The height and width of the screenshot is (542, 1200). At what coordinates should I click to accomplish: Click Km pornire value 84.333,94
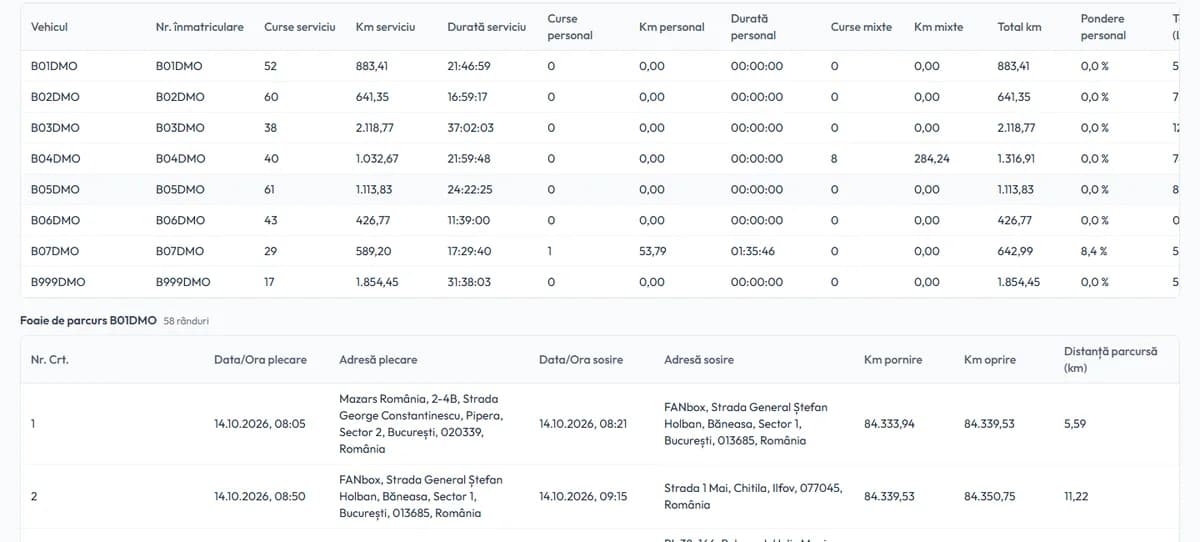889,424
